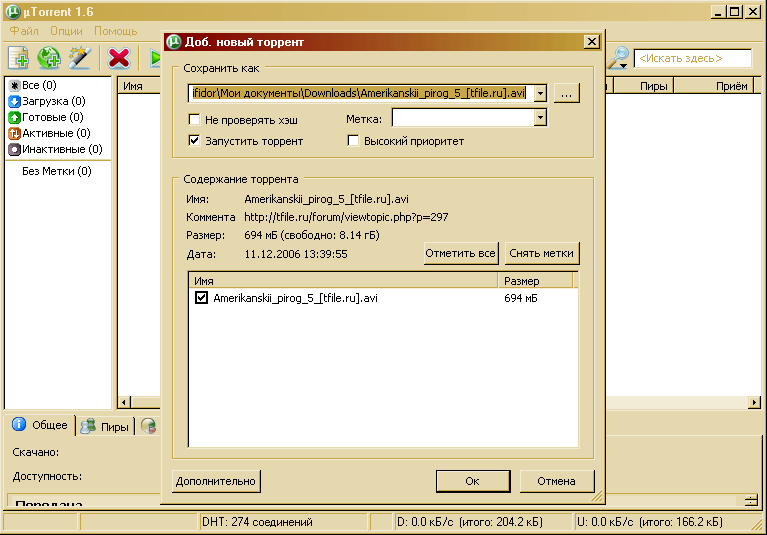Click the left arrow of horizontal scrollbar
767x535 pixels.
[x=124, y=402]
